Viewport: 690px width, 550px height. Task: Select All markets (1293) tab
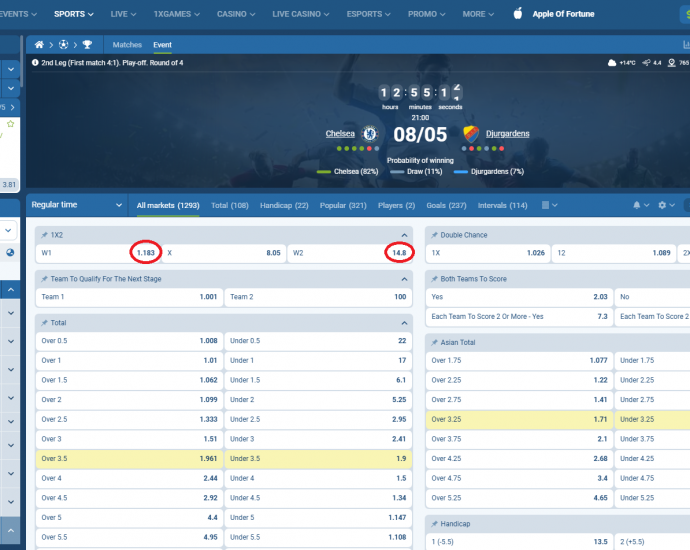point(168,205)
